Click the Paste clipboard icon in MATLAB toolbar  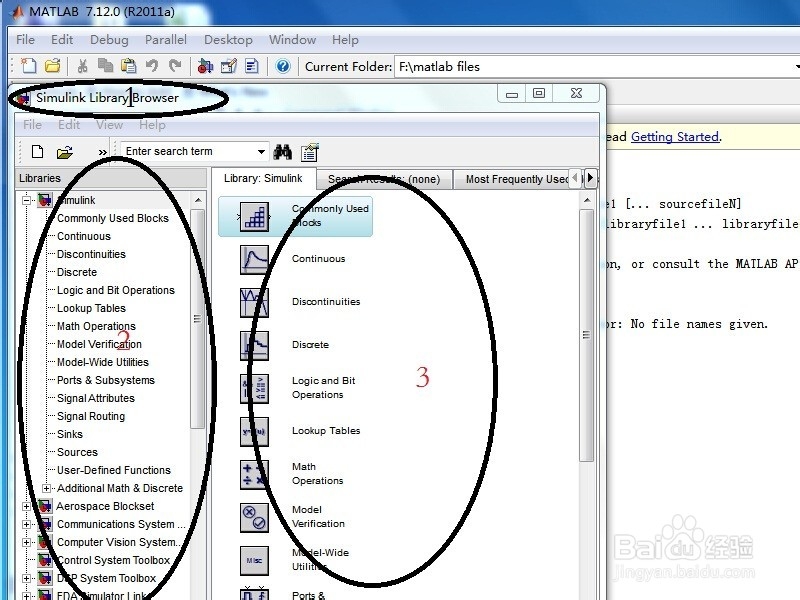coord(129,66)
